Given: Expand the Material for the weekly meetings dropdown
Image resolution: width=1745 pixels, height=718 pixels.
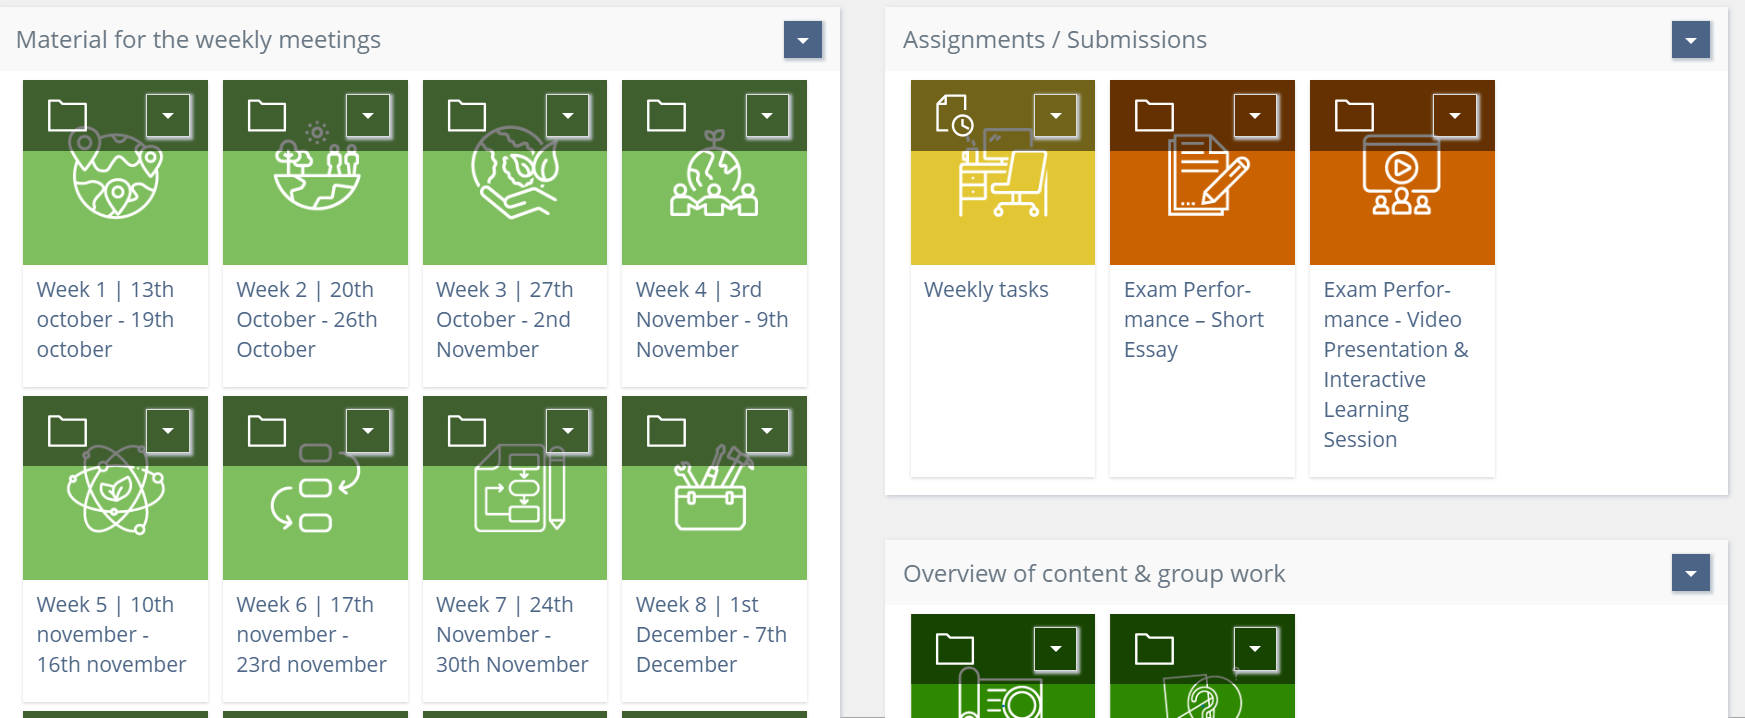Looking at the screenshot, I should pos(803,40).
